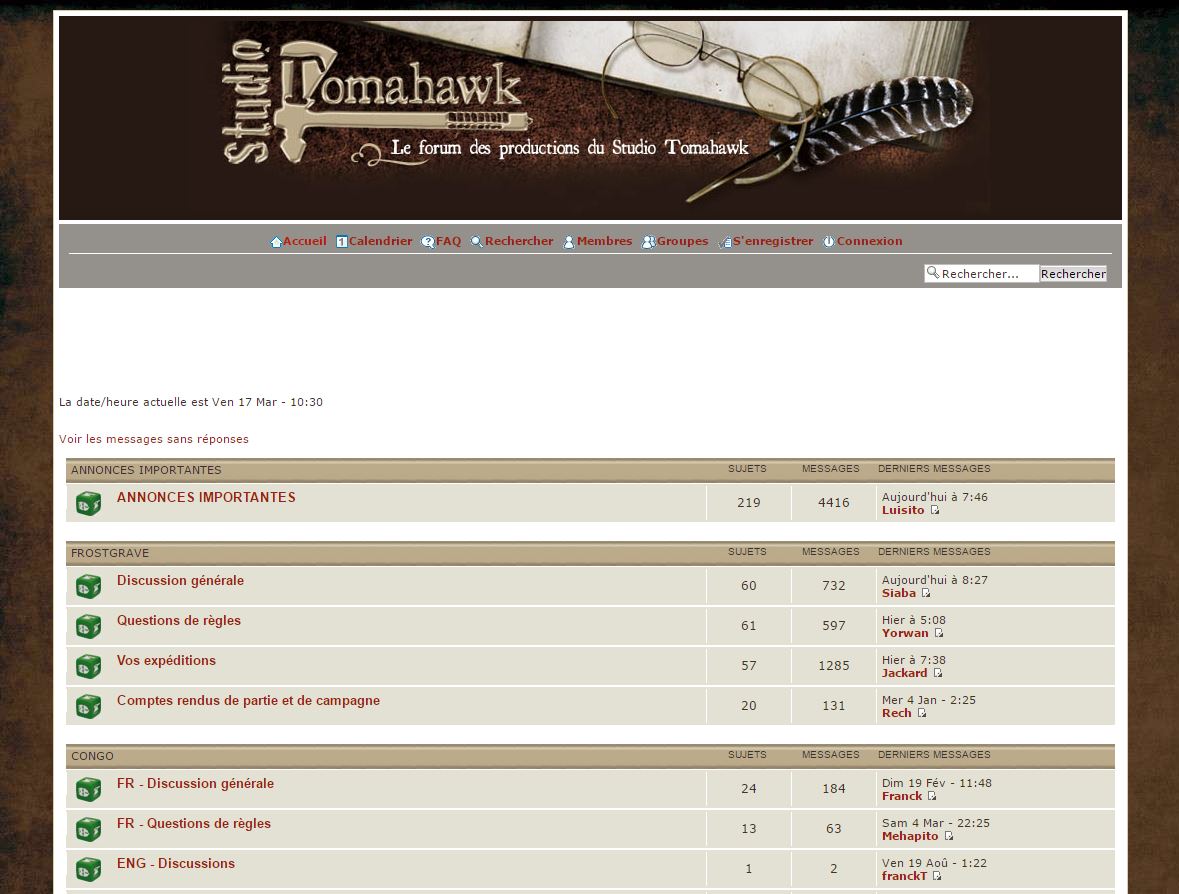Click green dice icon beside Comptes rendus de partie

89,706
